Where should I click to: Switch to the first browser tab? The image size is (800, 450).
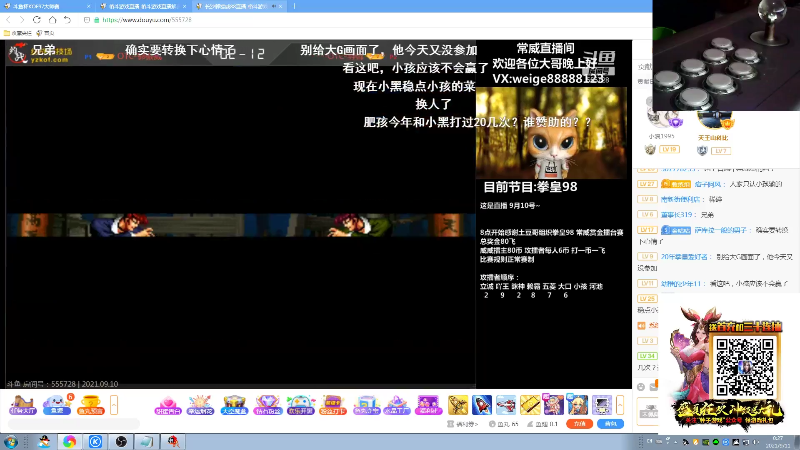pyautogui.click(x=46, y=6)
